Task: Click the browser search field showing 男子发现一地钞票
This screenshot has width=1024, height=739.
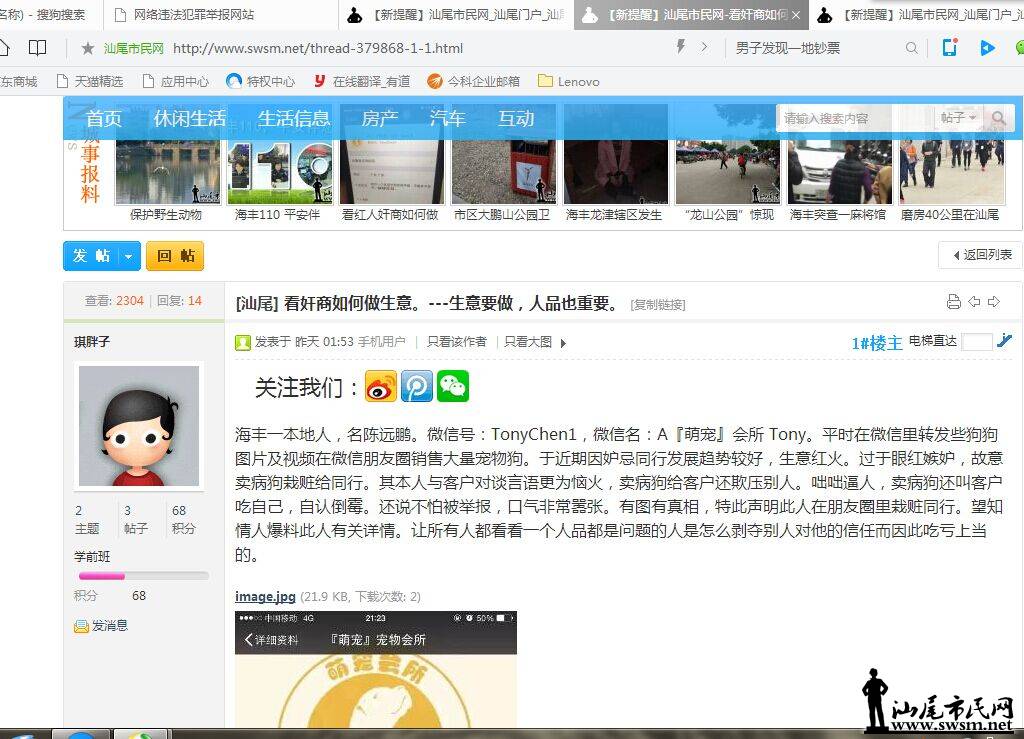Action: (x=816, y=48)
